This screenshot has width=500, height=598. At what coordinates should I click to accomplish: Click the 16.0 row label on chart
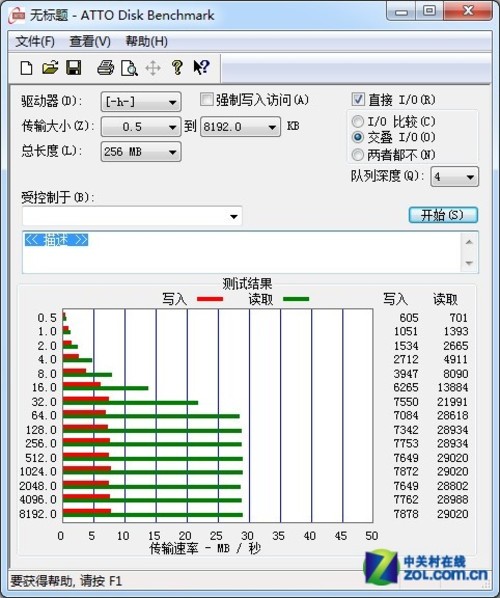[45, 387]
